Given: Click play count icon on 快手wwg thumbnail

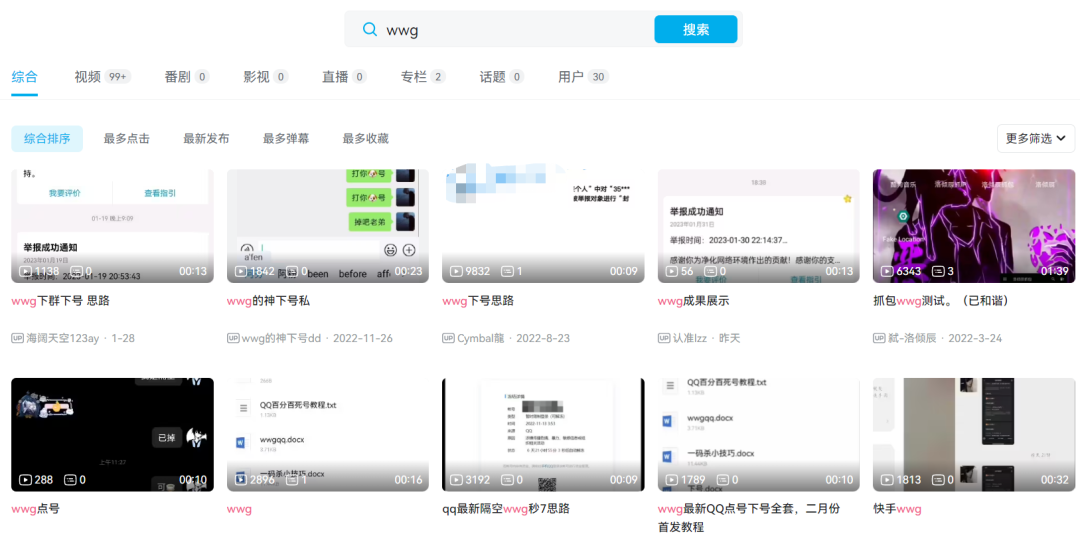Looking at the screenshot, I should [888, 480].
